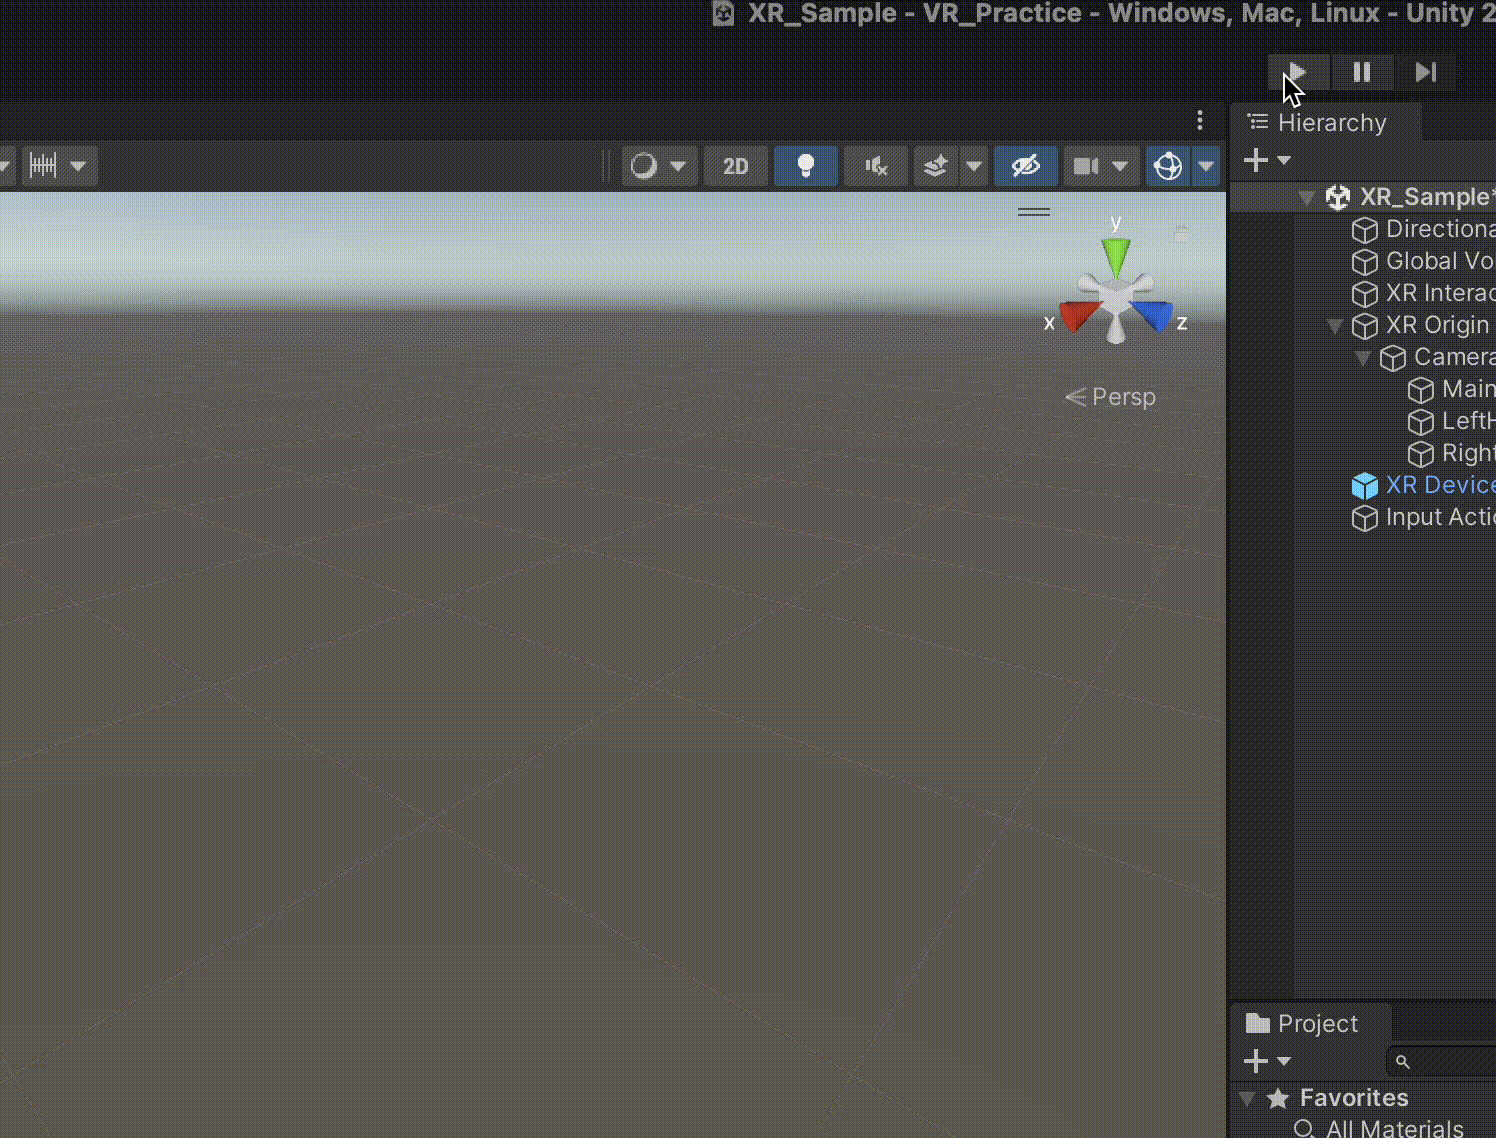
Task: Toggle the scene gizmo rotation lock icon
Action: coord(1181,234)
